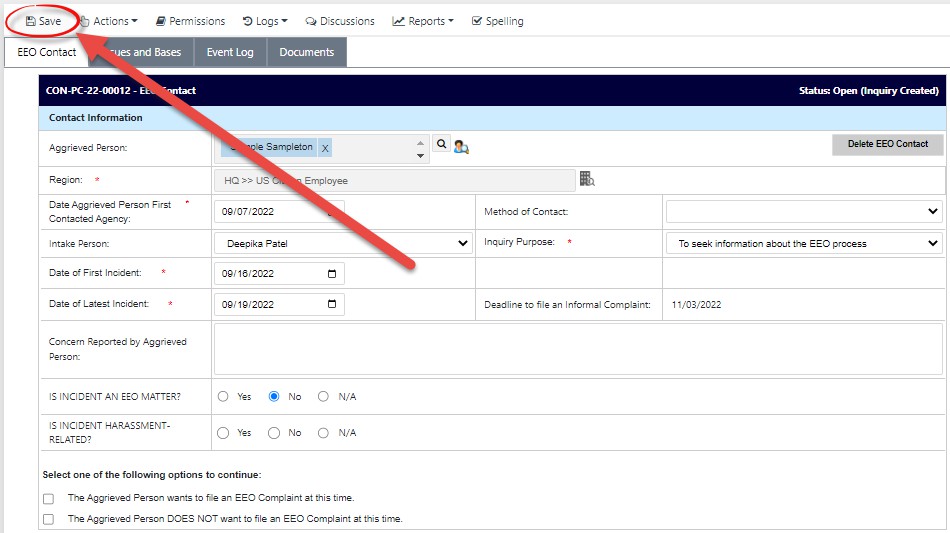The width and height of the screenshot is (950, 533).
Task: Click the Reports chart icon
Action: [x=398, y=21]
